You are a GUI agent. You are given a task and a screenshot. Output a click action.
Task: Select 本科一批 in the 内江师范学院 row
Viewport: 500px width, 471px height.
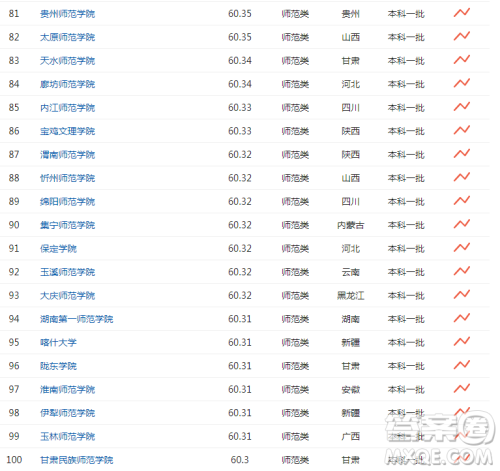(406, 108)
